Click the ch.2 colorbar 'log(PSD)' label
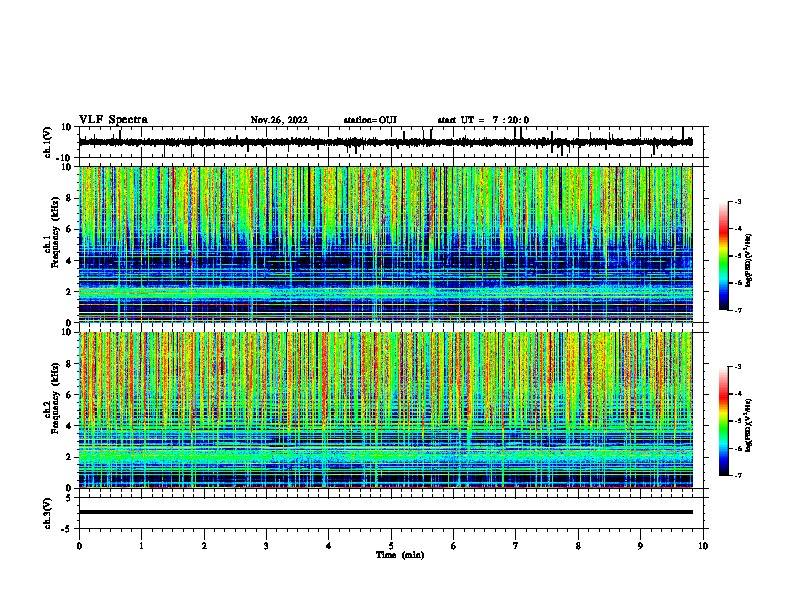Screen dimensions: 792x612 coord(749,425)
